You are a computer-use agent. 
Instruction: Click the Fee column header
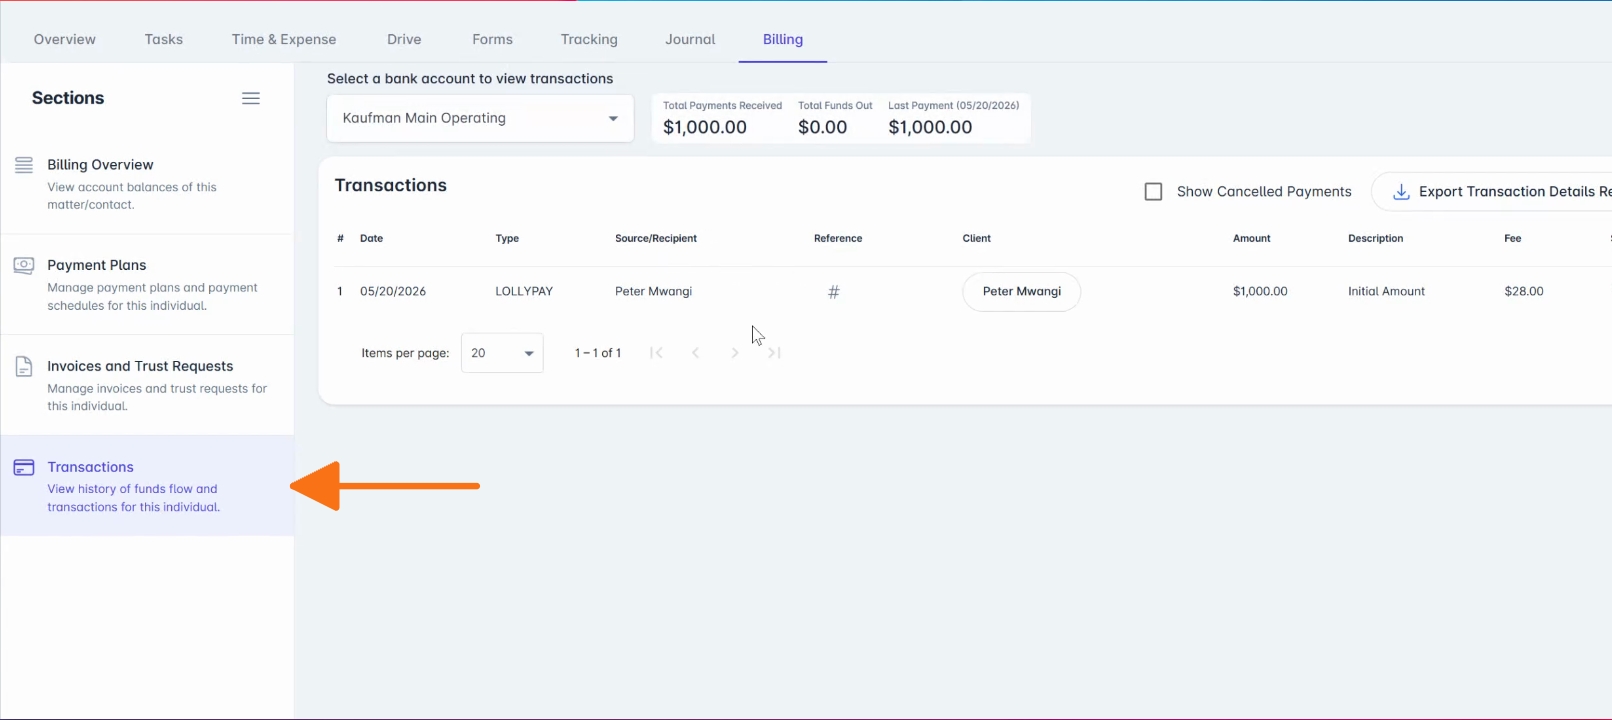click(1513, 239)
